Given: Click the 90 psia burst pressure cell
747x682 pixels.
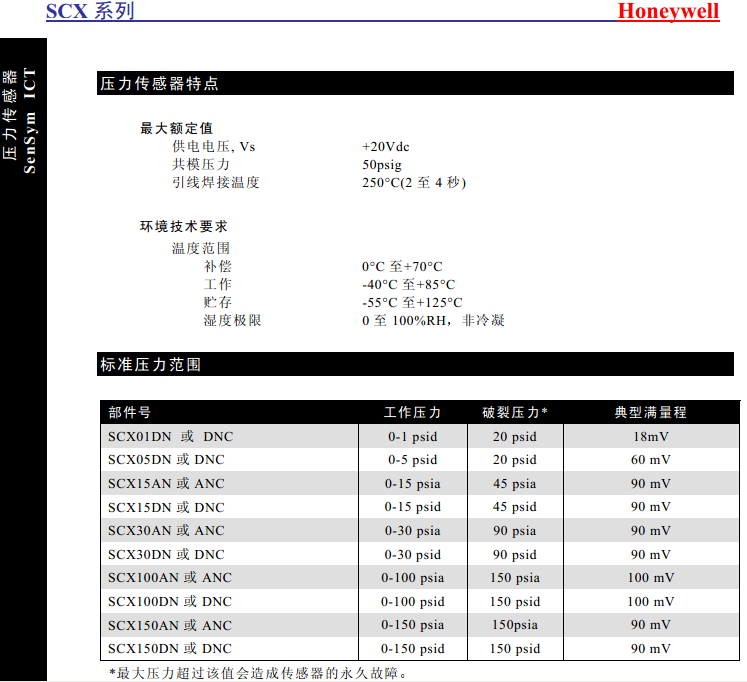Looking at the screenshot, I should point(515,531).
